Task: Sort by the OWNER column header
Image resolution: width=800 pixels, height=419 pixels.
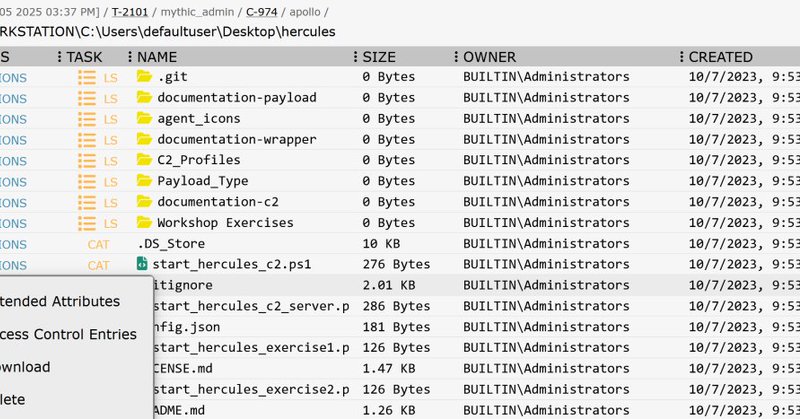Action: pyautogui.click(x=490, y=57)
